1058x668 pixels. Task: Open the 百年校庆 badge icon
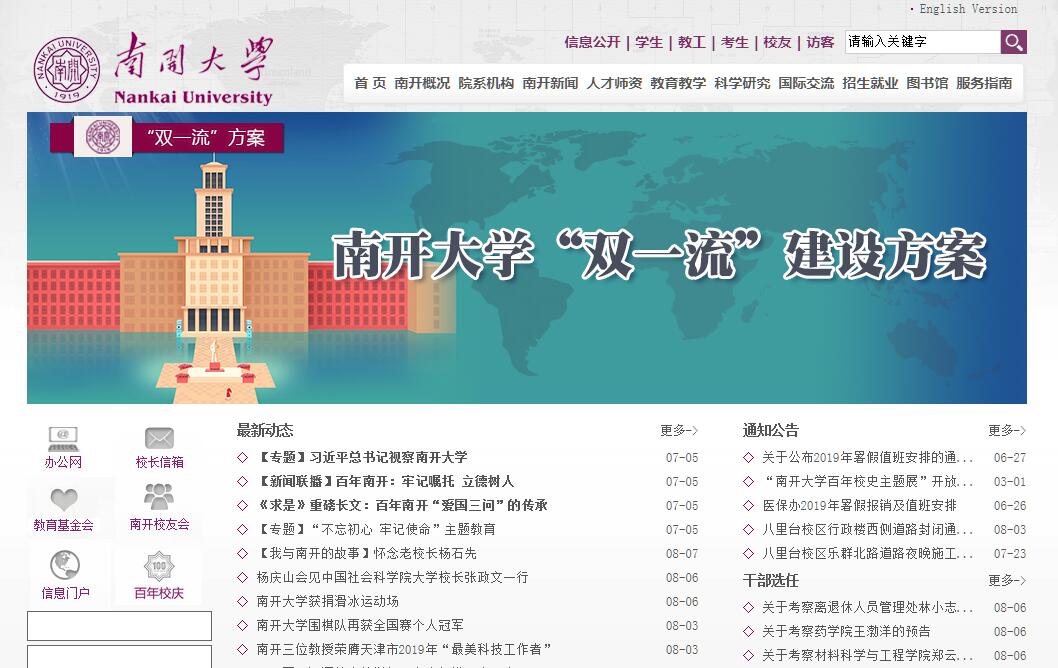[159, 568]
